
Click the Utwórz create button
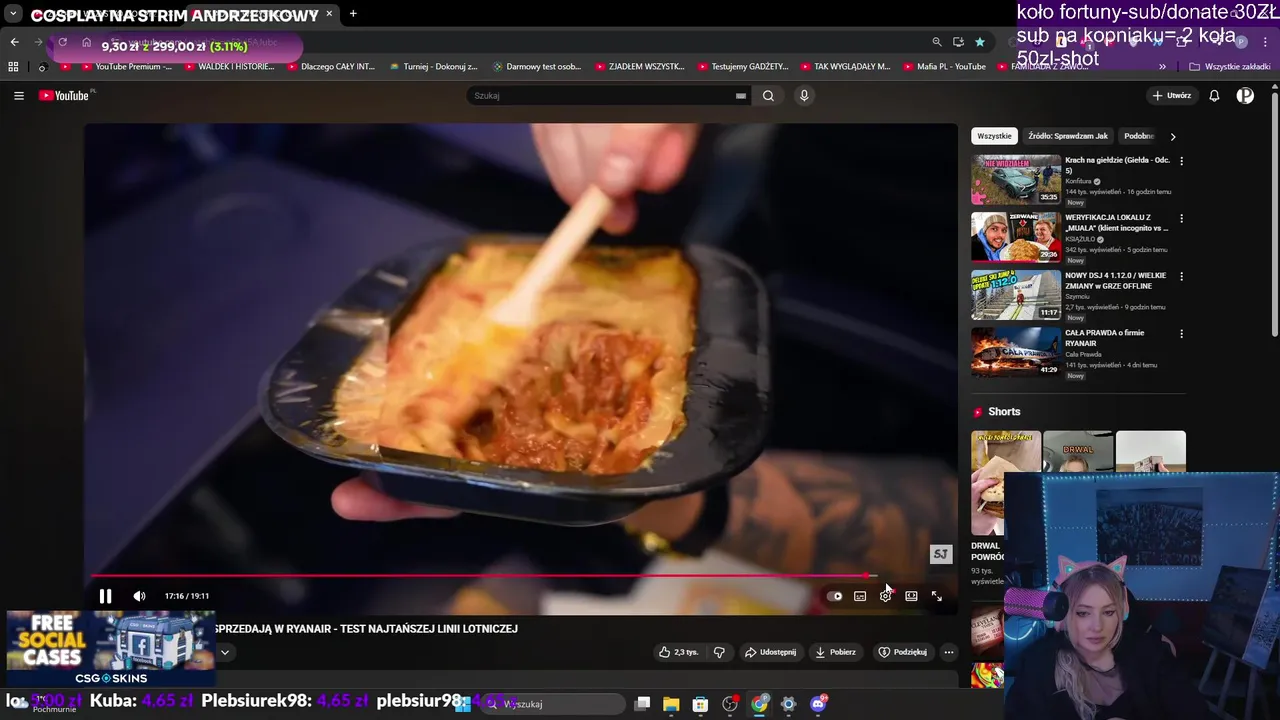tap(1172, 96)
